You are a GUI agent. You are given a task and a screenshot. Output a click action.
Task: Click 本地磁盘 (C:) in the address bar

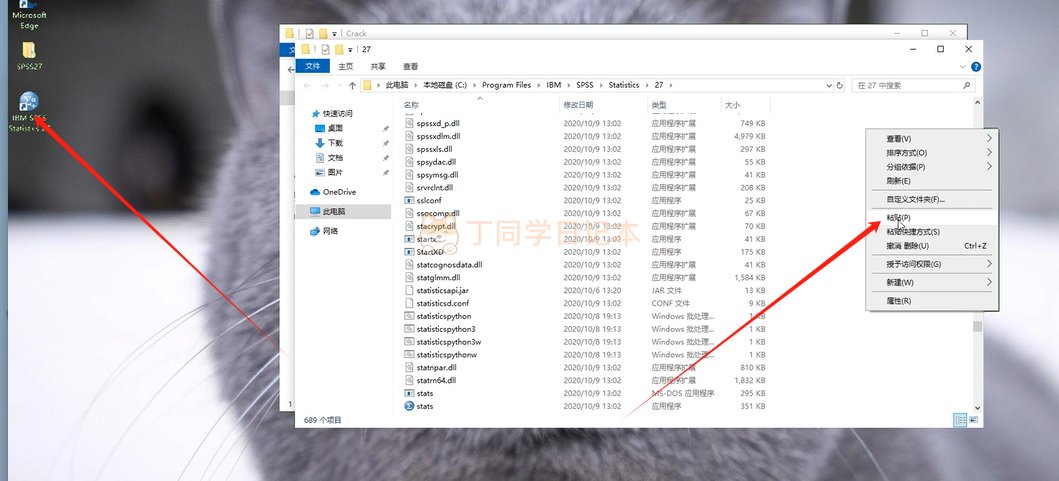tap(445, 86)
